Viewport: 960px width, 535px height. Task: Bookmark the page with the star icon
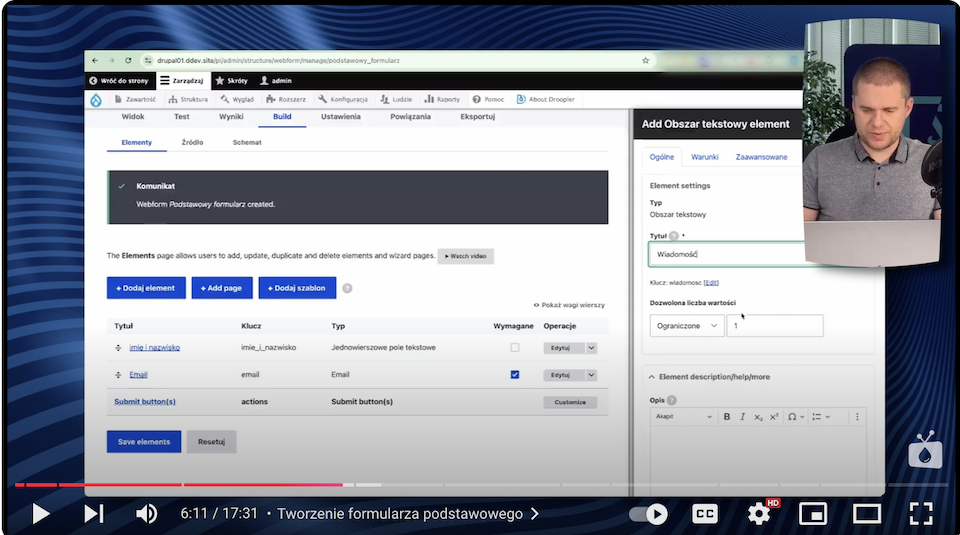pos(645,61)
